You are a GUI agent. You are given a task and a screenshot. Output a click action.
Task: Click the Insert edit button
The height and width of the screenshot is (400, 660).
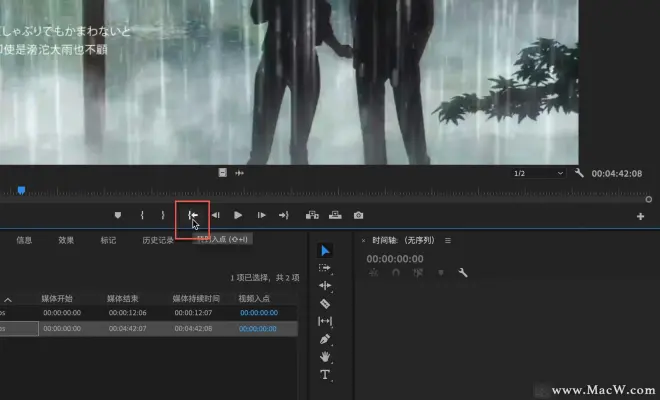tap(312, 215)
